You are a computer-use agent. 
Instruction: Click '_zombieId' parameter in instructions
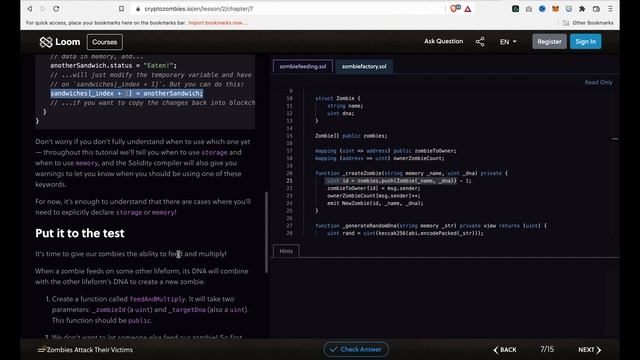(109, 310)
